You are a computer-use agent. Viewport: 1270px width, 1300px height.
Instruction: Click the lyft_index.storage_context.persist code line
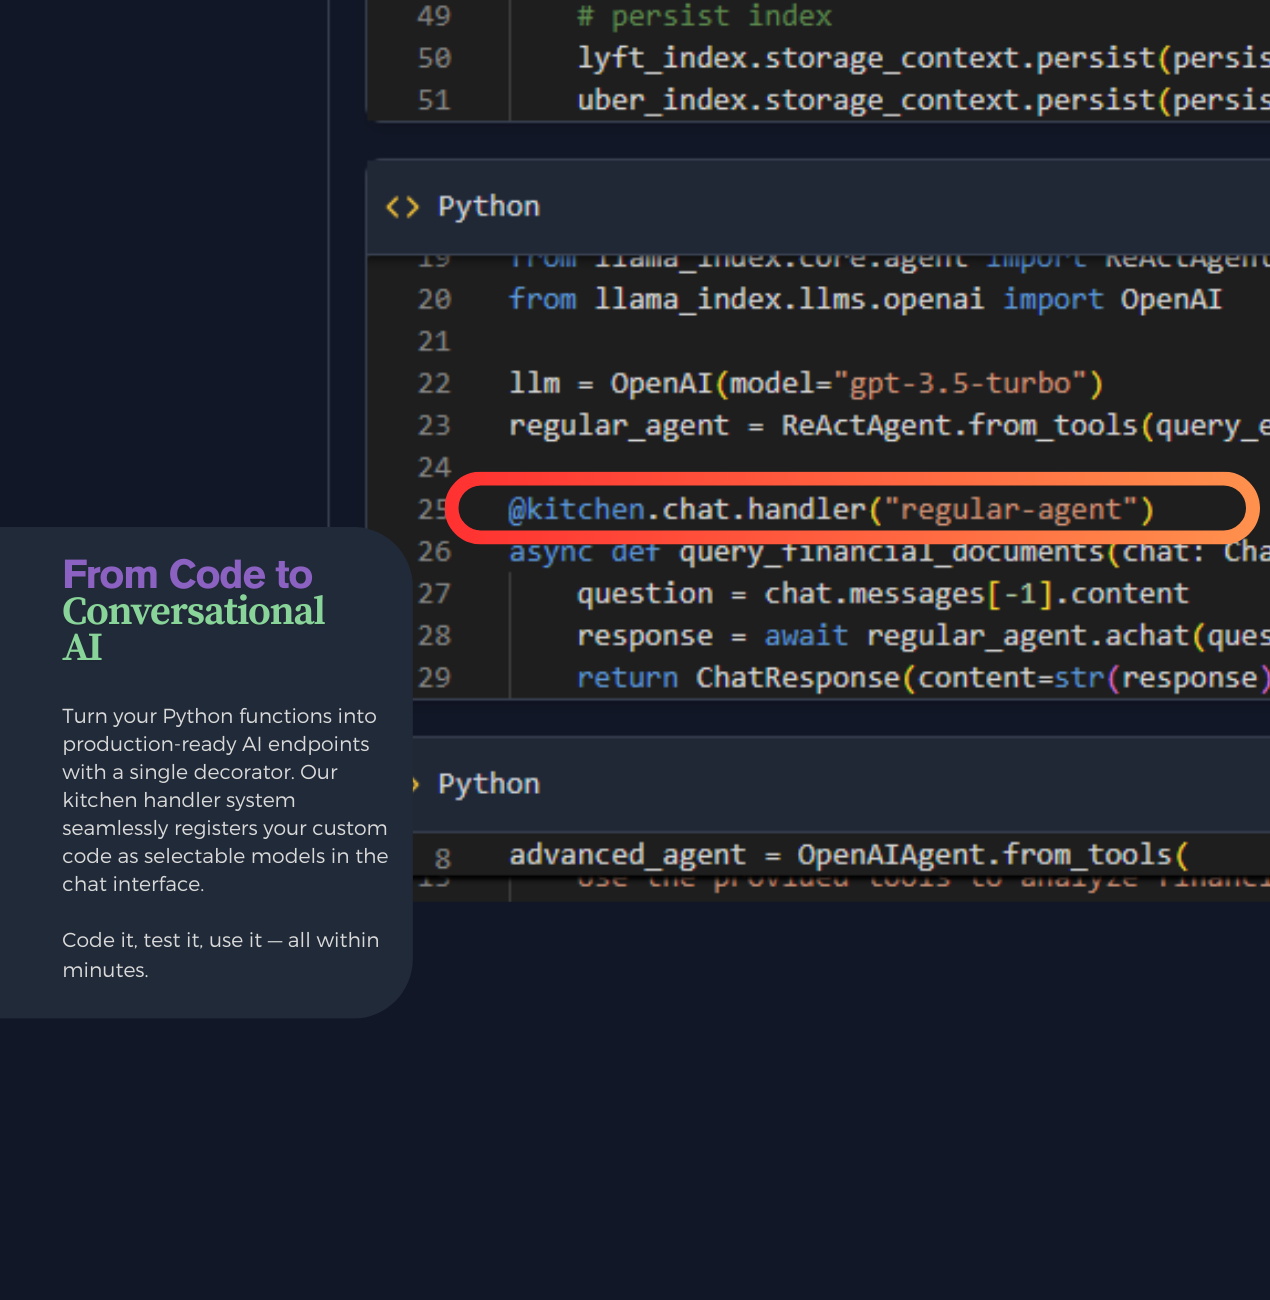(x=923, y=58)
